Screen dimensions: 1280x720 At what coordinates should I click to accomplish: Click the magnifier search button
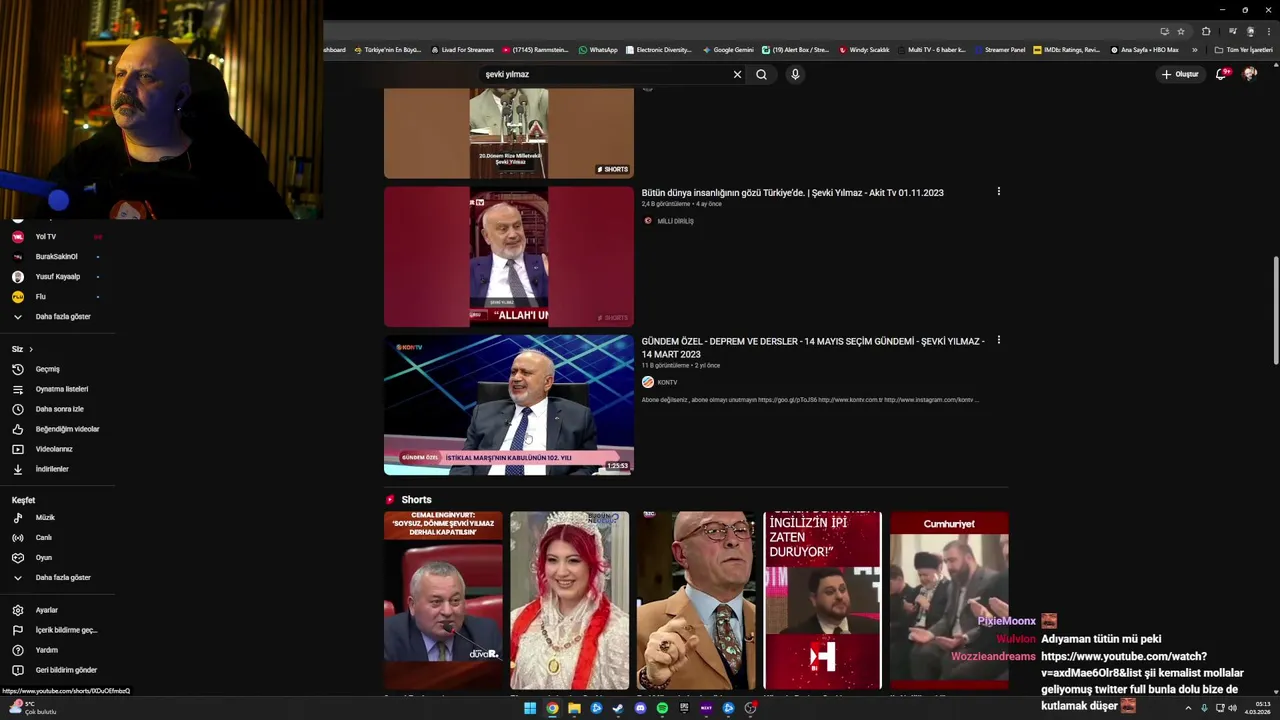point(761,74)
